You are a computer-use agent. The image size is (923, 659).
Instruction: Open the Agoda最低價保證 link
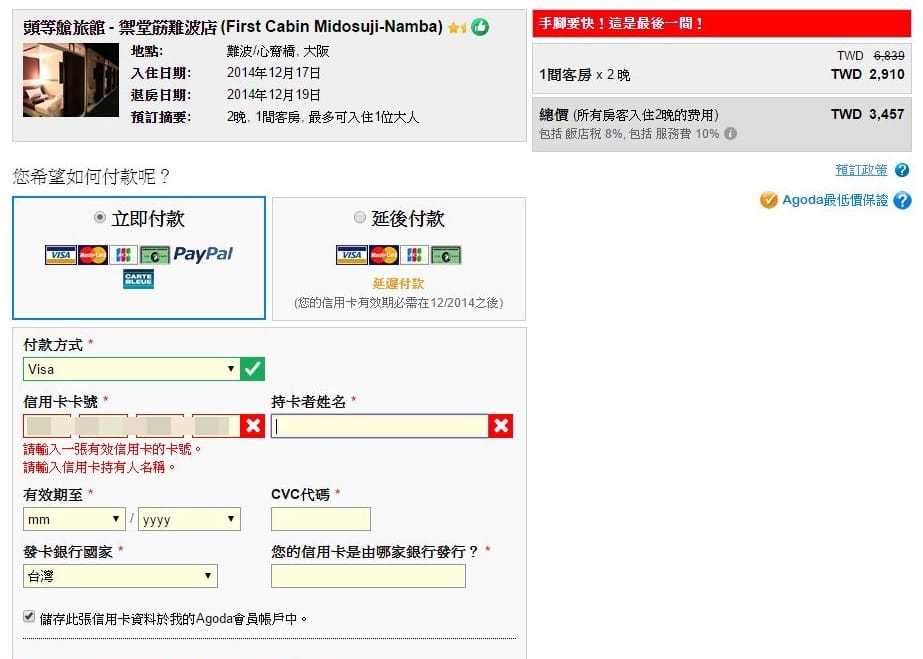pos(834,200)
